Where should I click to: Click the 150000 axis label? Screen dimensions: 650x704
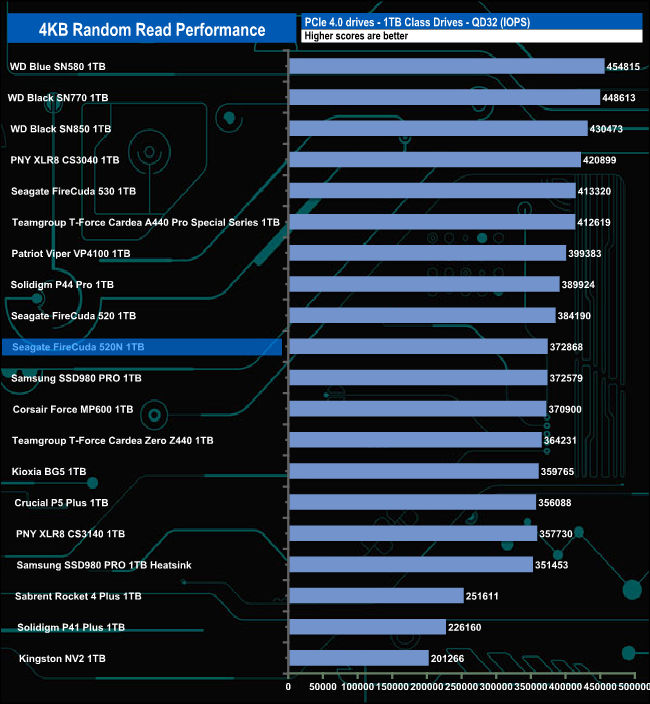click(392, 686)
